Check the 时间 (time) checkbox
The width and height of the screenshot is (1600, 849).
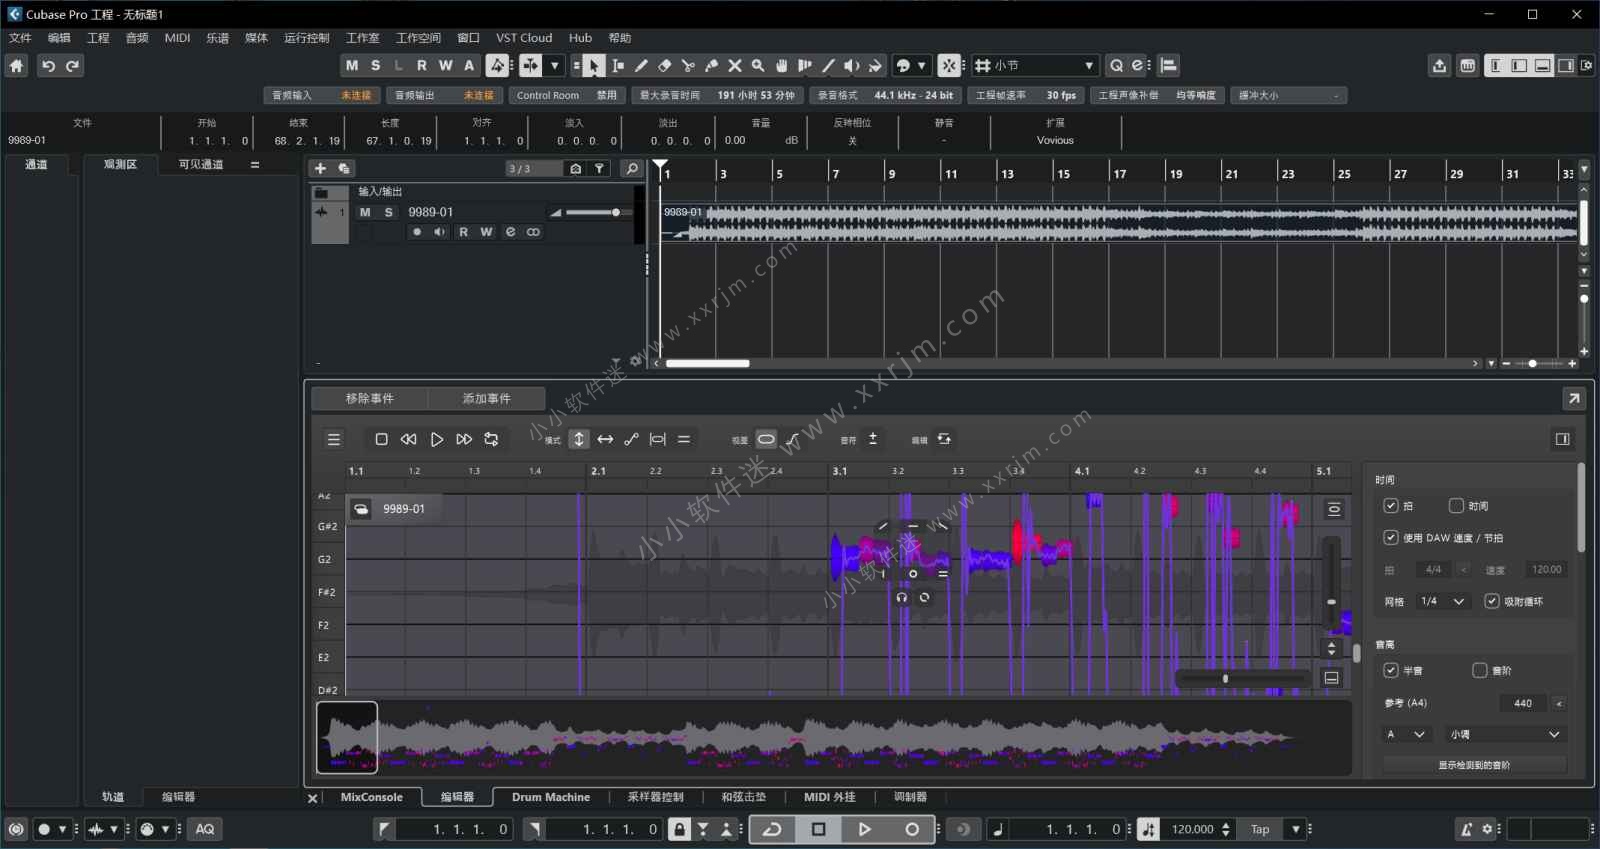[1456, 506]
